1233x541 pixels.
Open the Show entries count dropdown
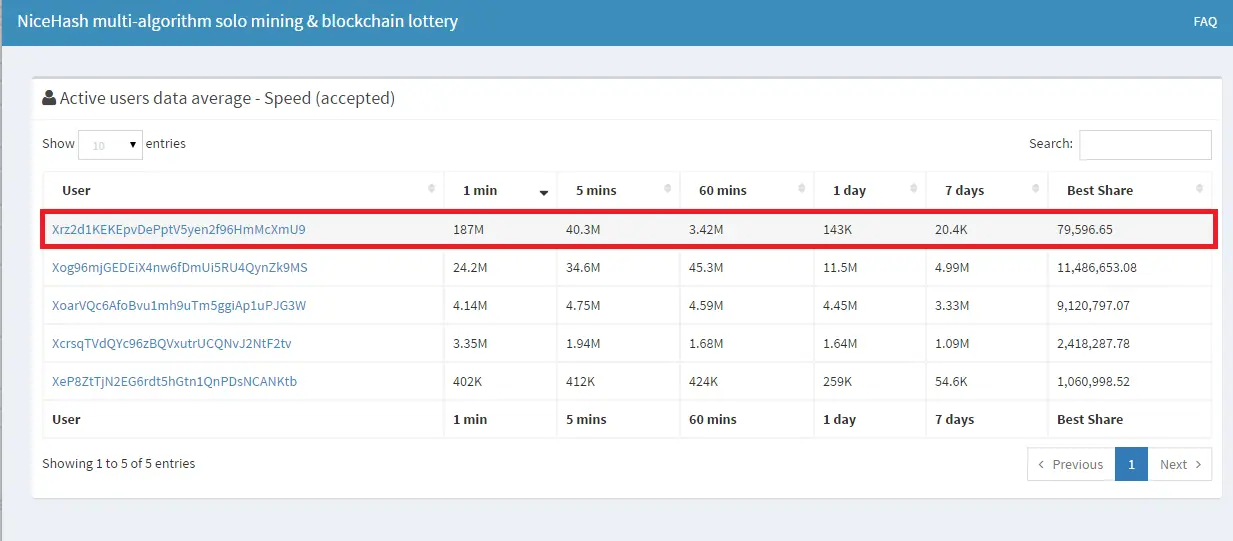[x=110, y=144]
